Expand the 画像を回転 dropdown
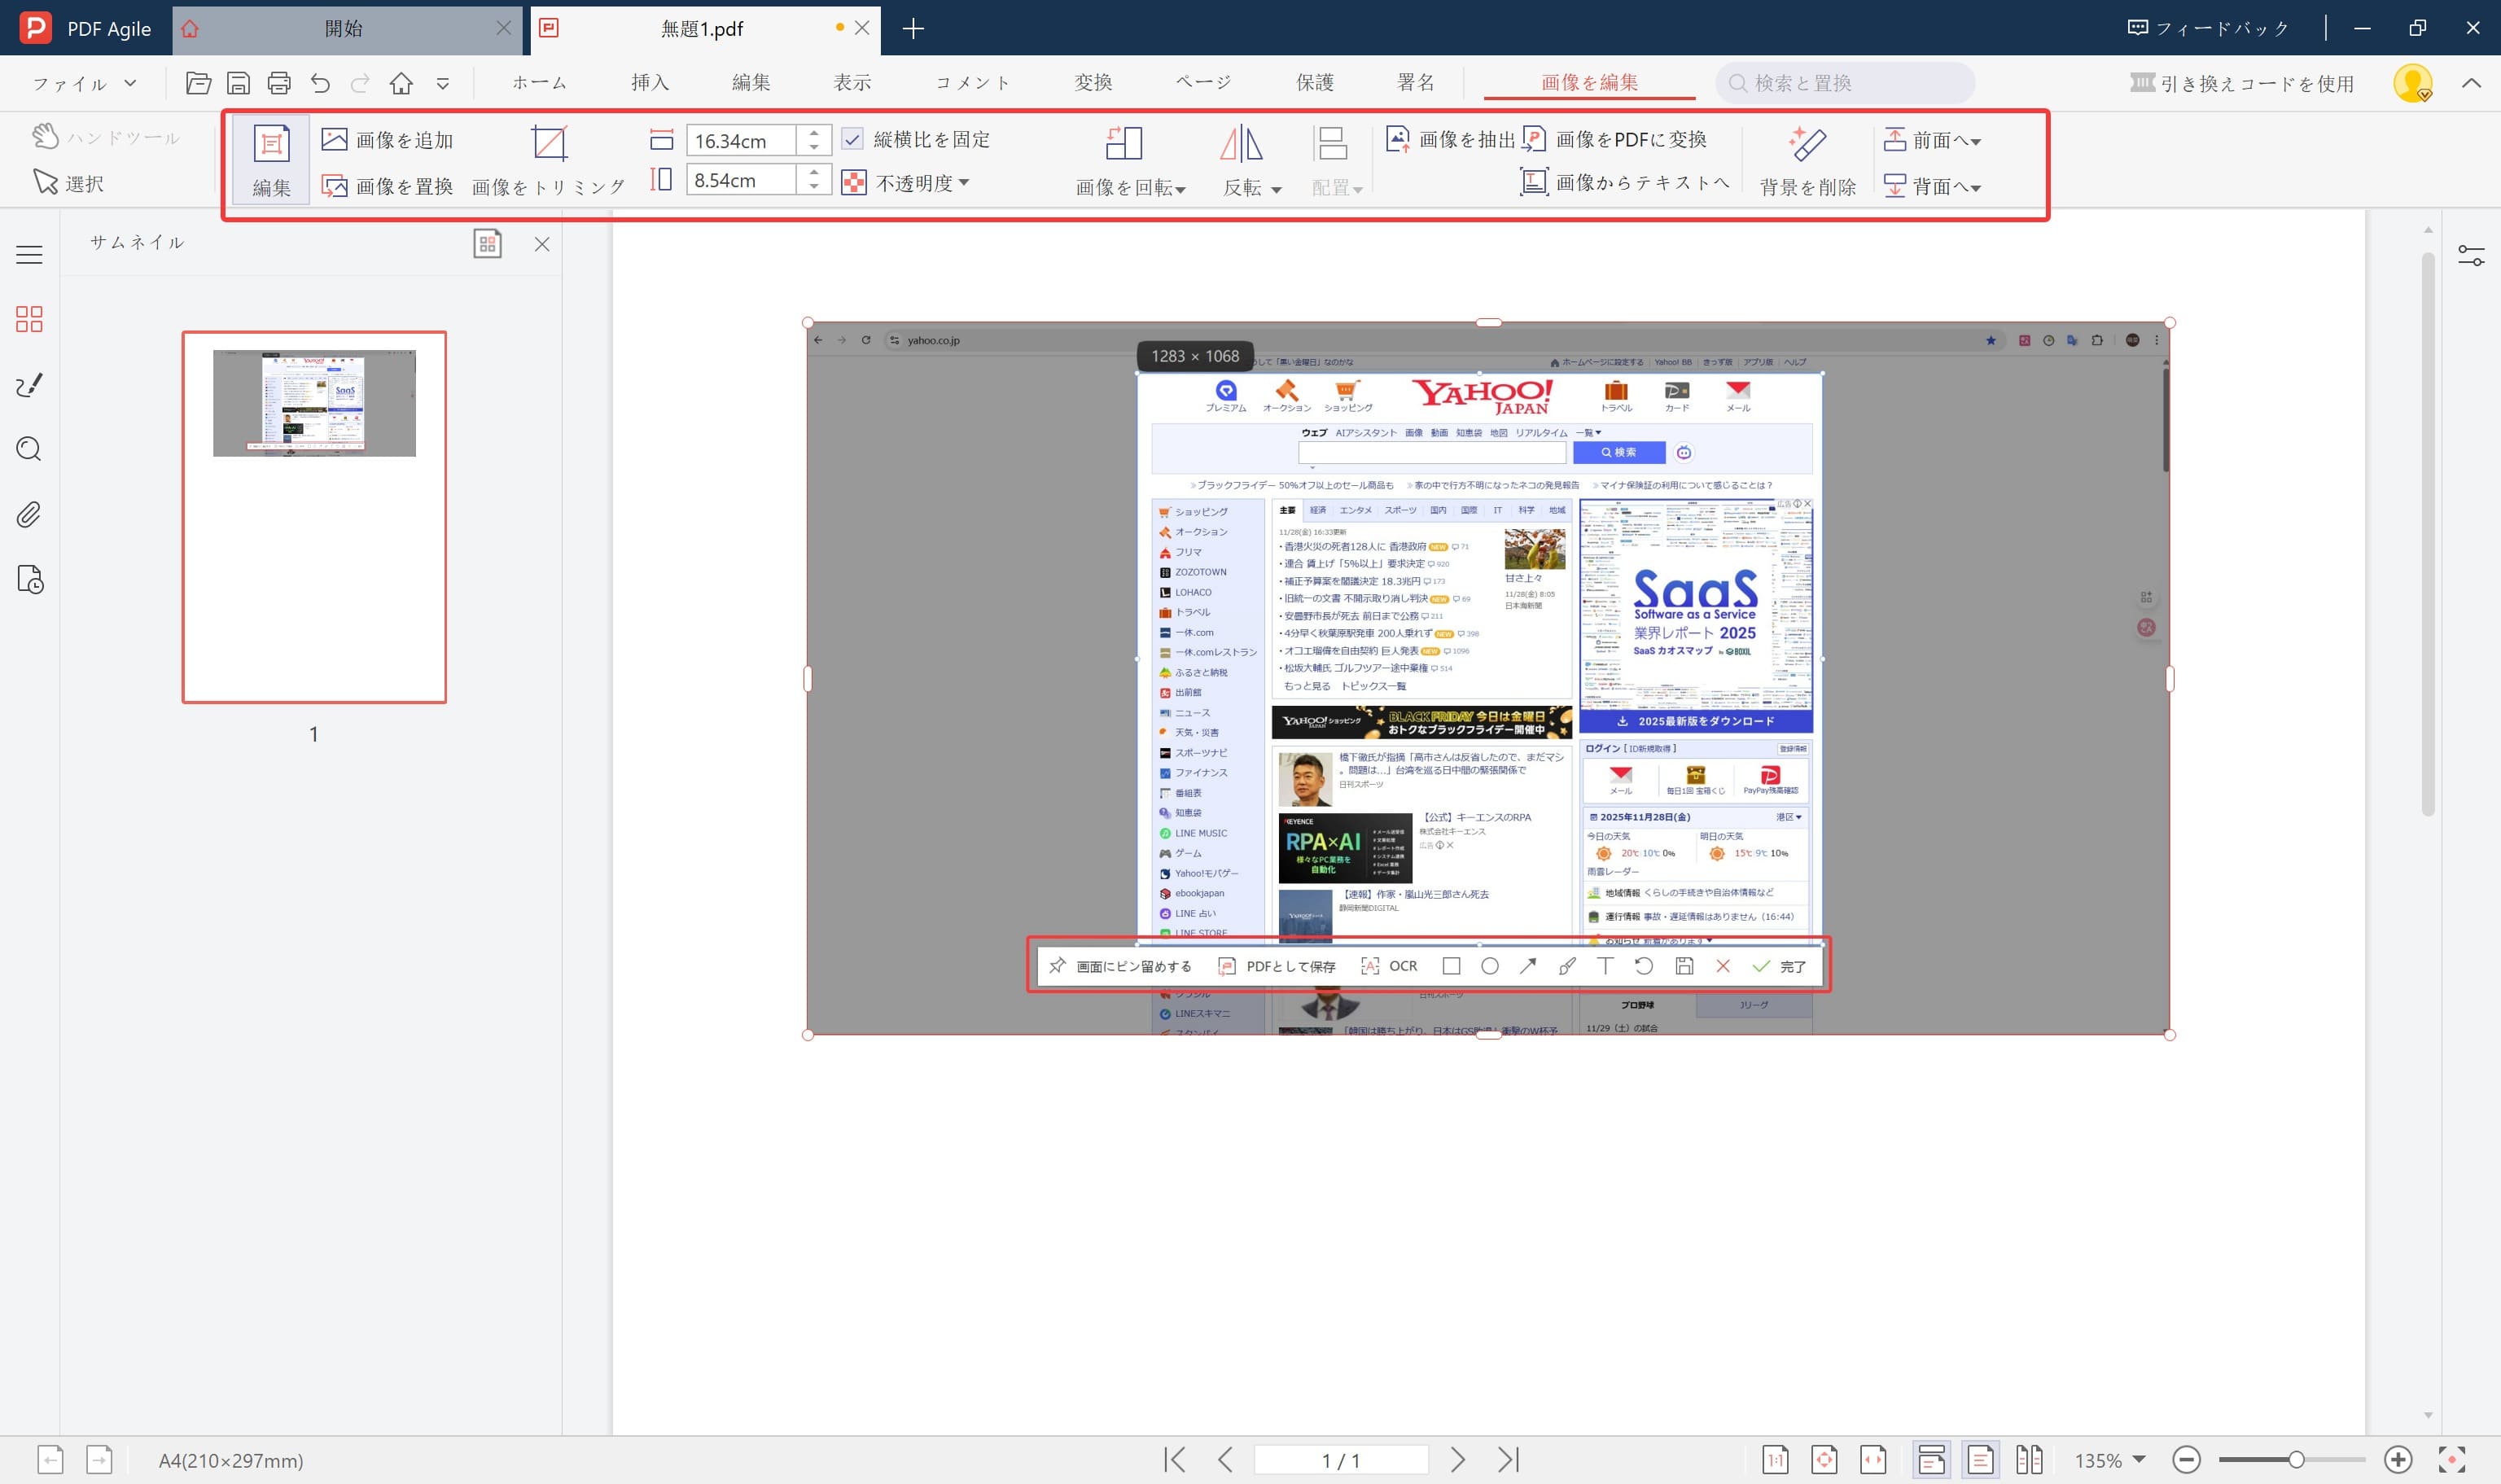Image resolution: width=2501 pixels, height=1484 pixels. 1128,186
